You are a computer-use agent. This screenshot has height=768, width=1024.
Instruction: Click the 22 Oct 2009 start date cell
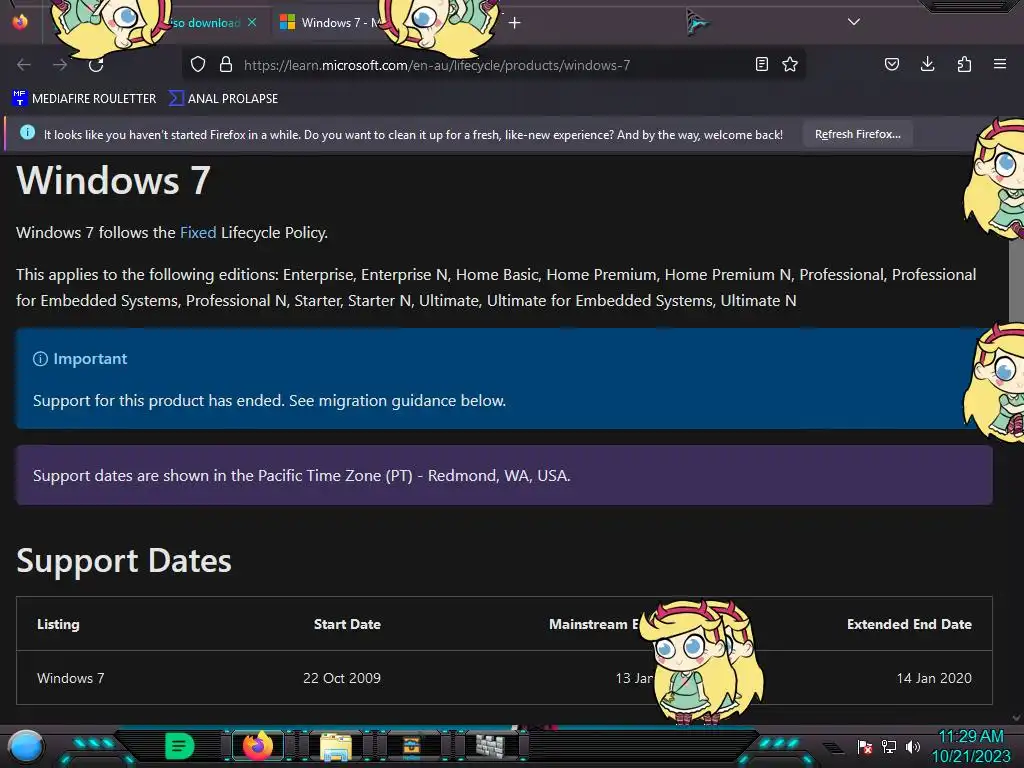[x=342, y=678]
